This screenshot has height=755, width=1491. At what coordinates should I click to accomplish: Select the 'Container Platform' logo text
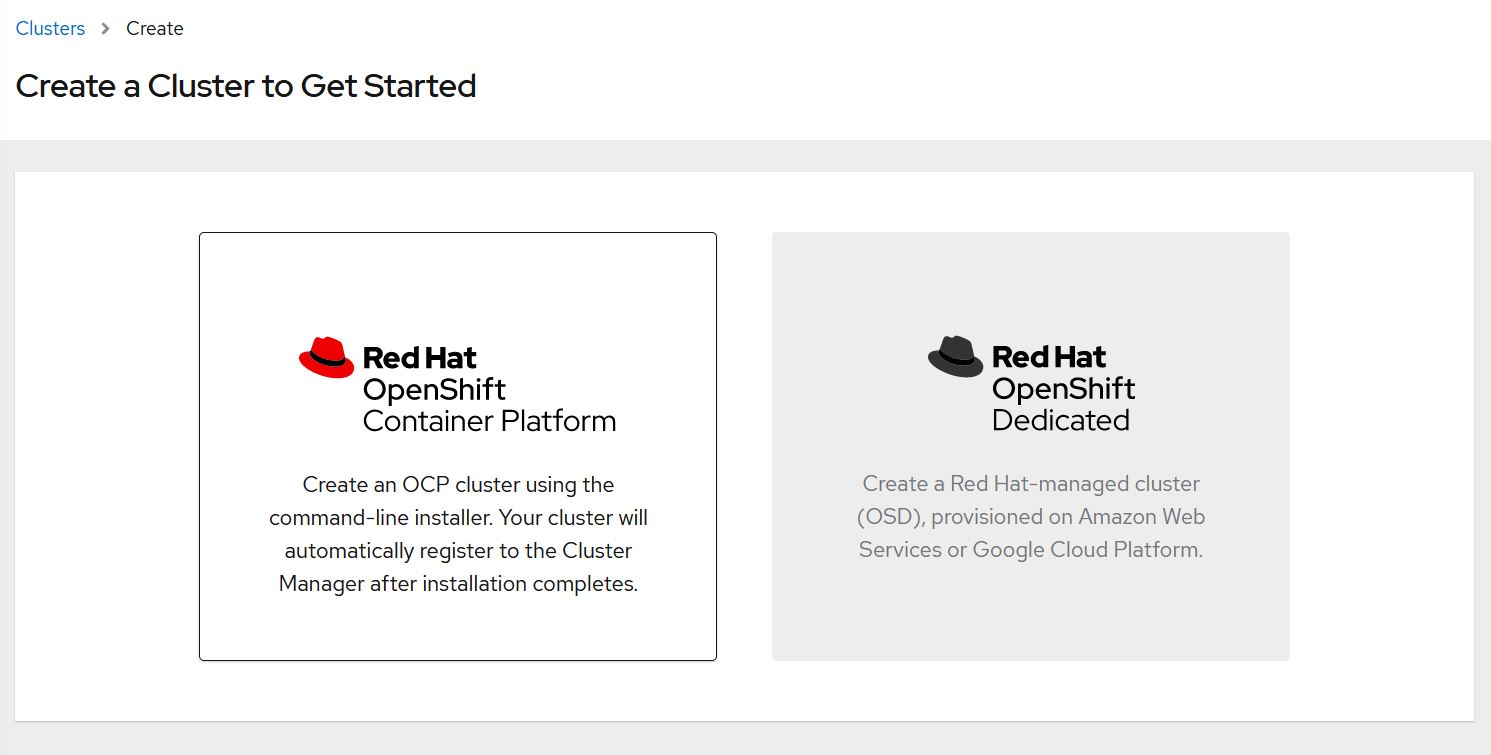[x=489, y=421]
